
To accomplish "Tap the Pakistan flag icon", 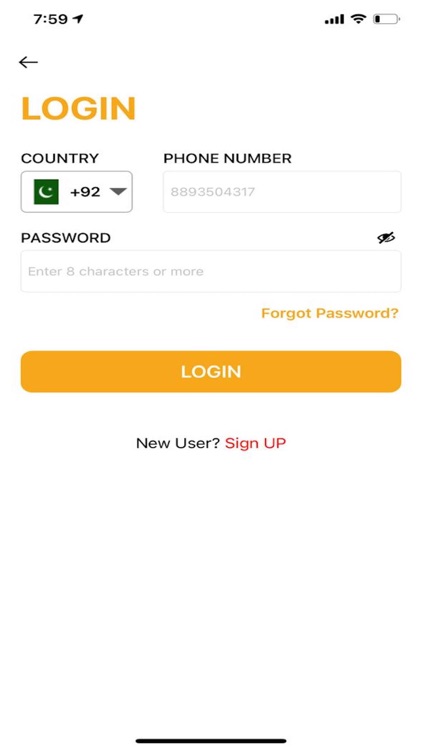I will (x=46, y=192).
